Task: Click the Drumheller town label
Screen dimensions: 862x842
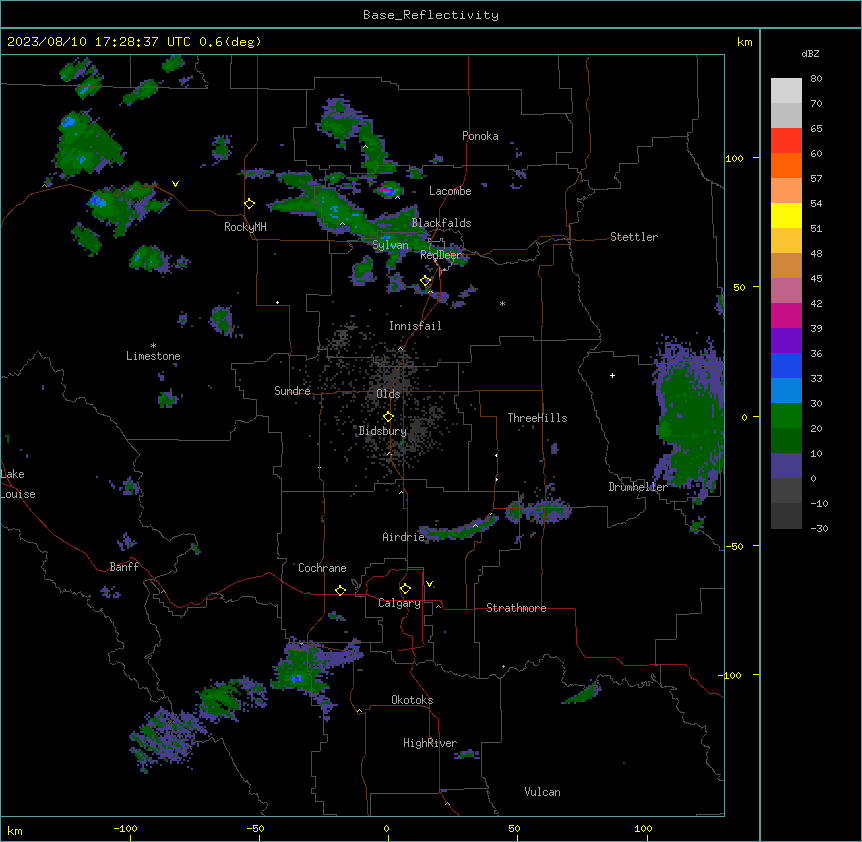Action: pos(638,487)
